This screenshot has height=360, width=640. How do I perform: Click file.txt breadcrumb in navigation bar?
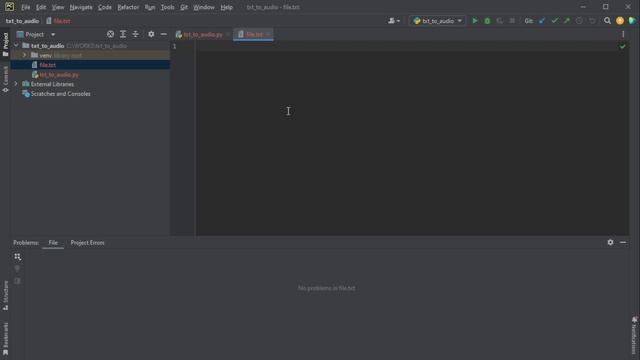click(58, 21)
